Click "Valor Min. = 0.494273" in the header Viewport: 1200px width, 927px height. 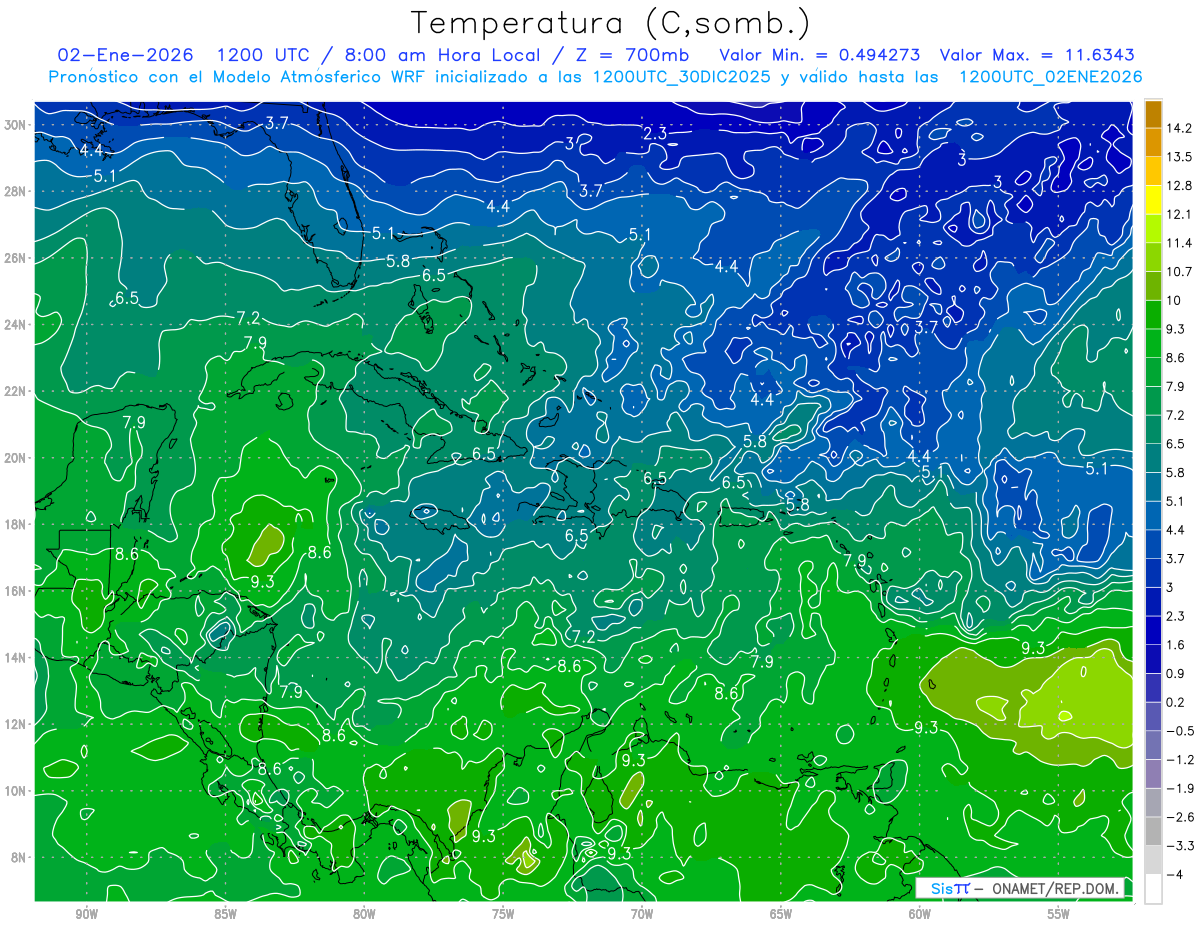pos(820,55)
